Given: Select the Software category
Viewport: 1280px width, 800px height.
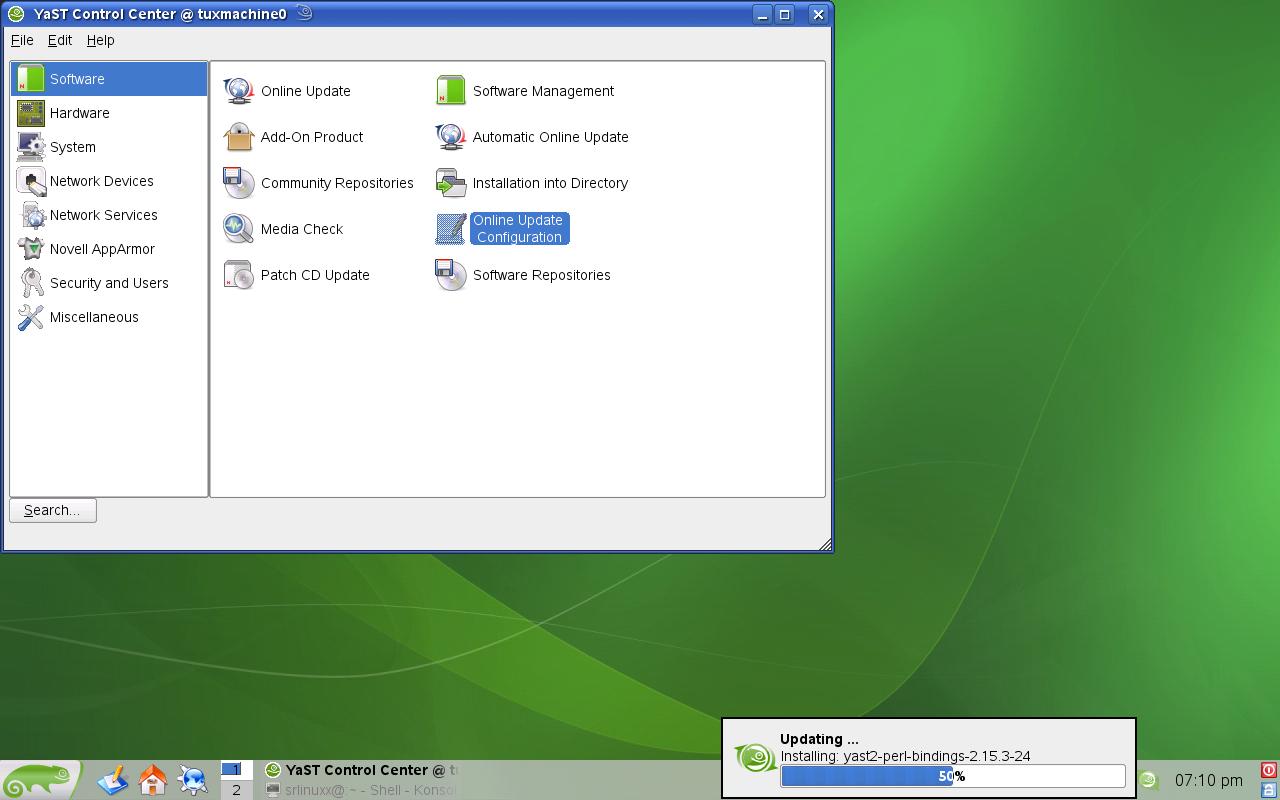Looking at the screenshot, I should click(109, 79).
